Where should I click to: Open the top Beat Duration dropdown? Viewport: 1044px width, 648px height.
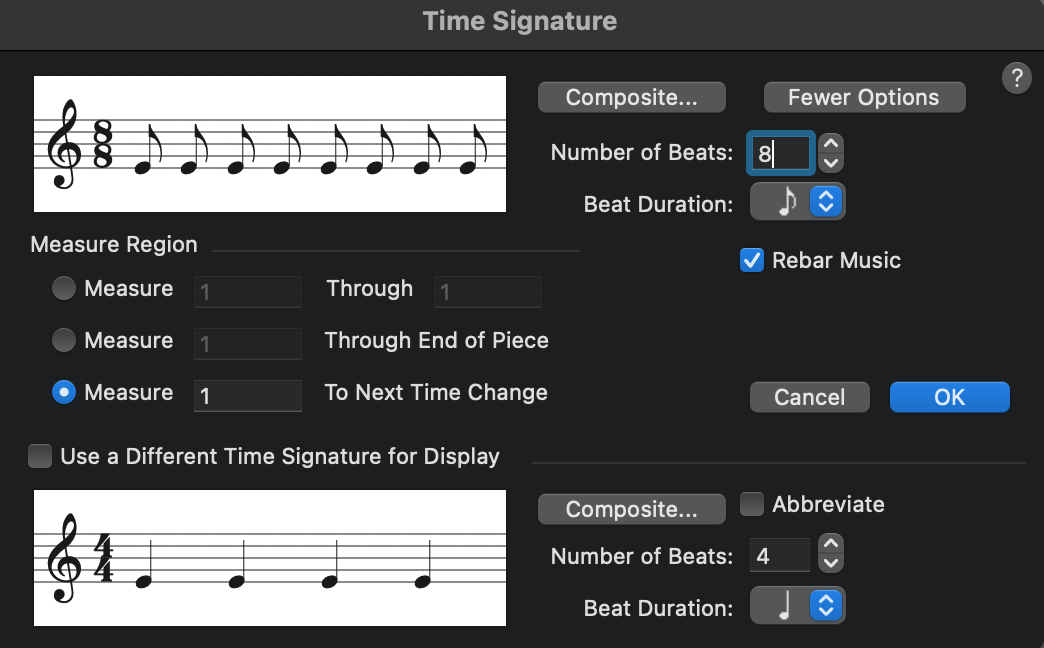(797, 201)
